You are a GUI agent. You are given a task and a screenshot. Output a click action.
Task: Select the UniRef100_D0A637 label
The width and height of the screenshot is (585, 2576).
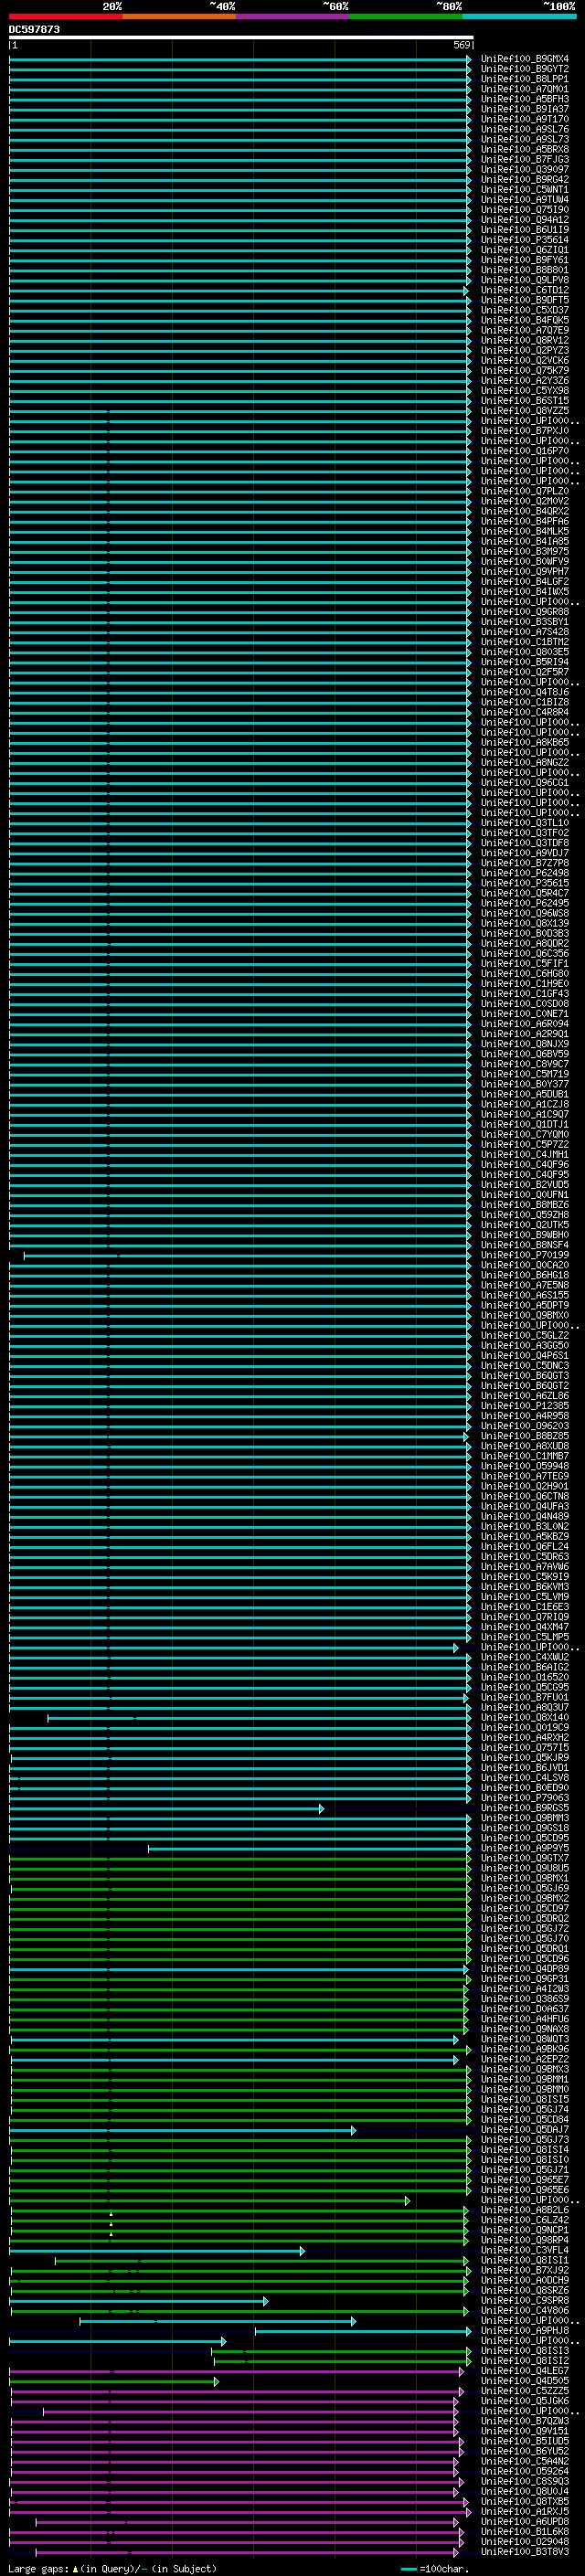click(x=524, y=2009)
